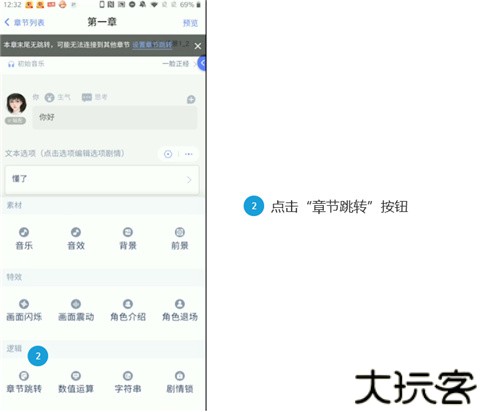The width and height of the screenshot is (480, 412).
Task: Insert 背景 background material
Action: click(x=128, y=239)
